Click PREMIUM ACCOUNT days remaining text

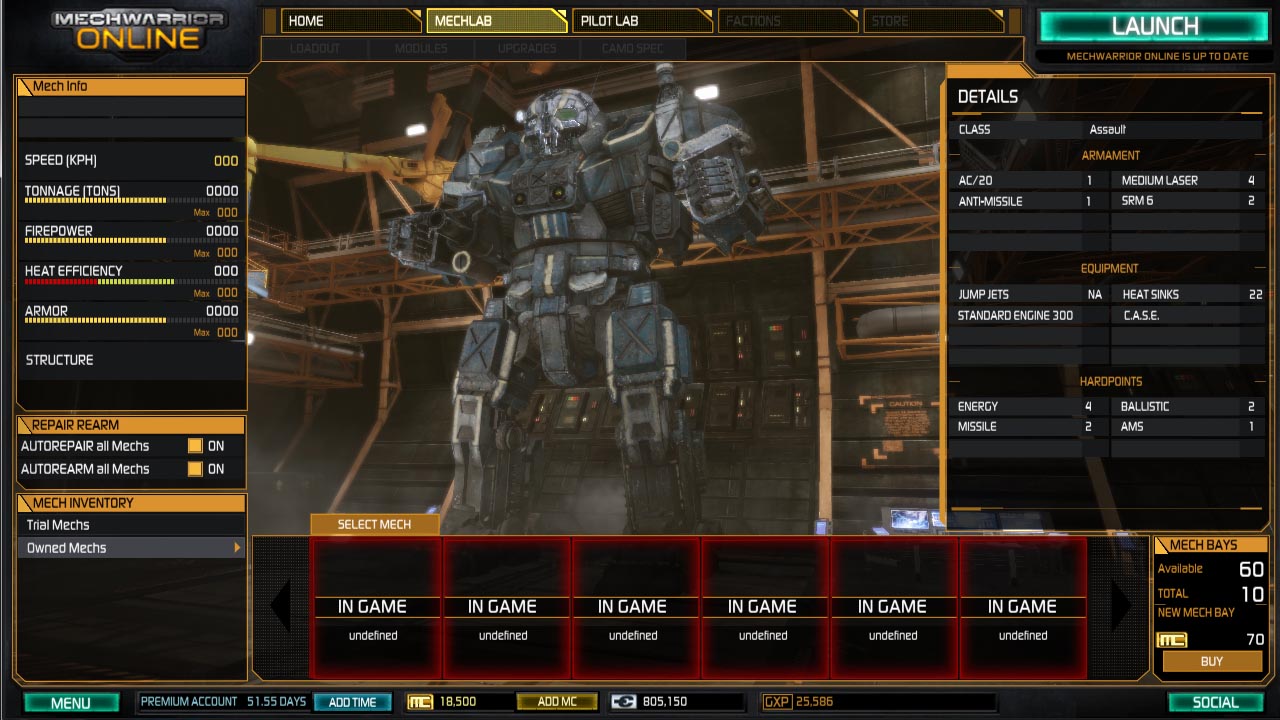point(277,702)
